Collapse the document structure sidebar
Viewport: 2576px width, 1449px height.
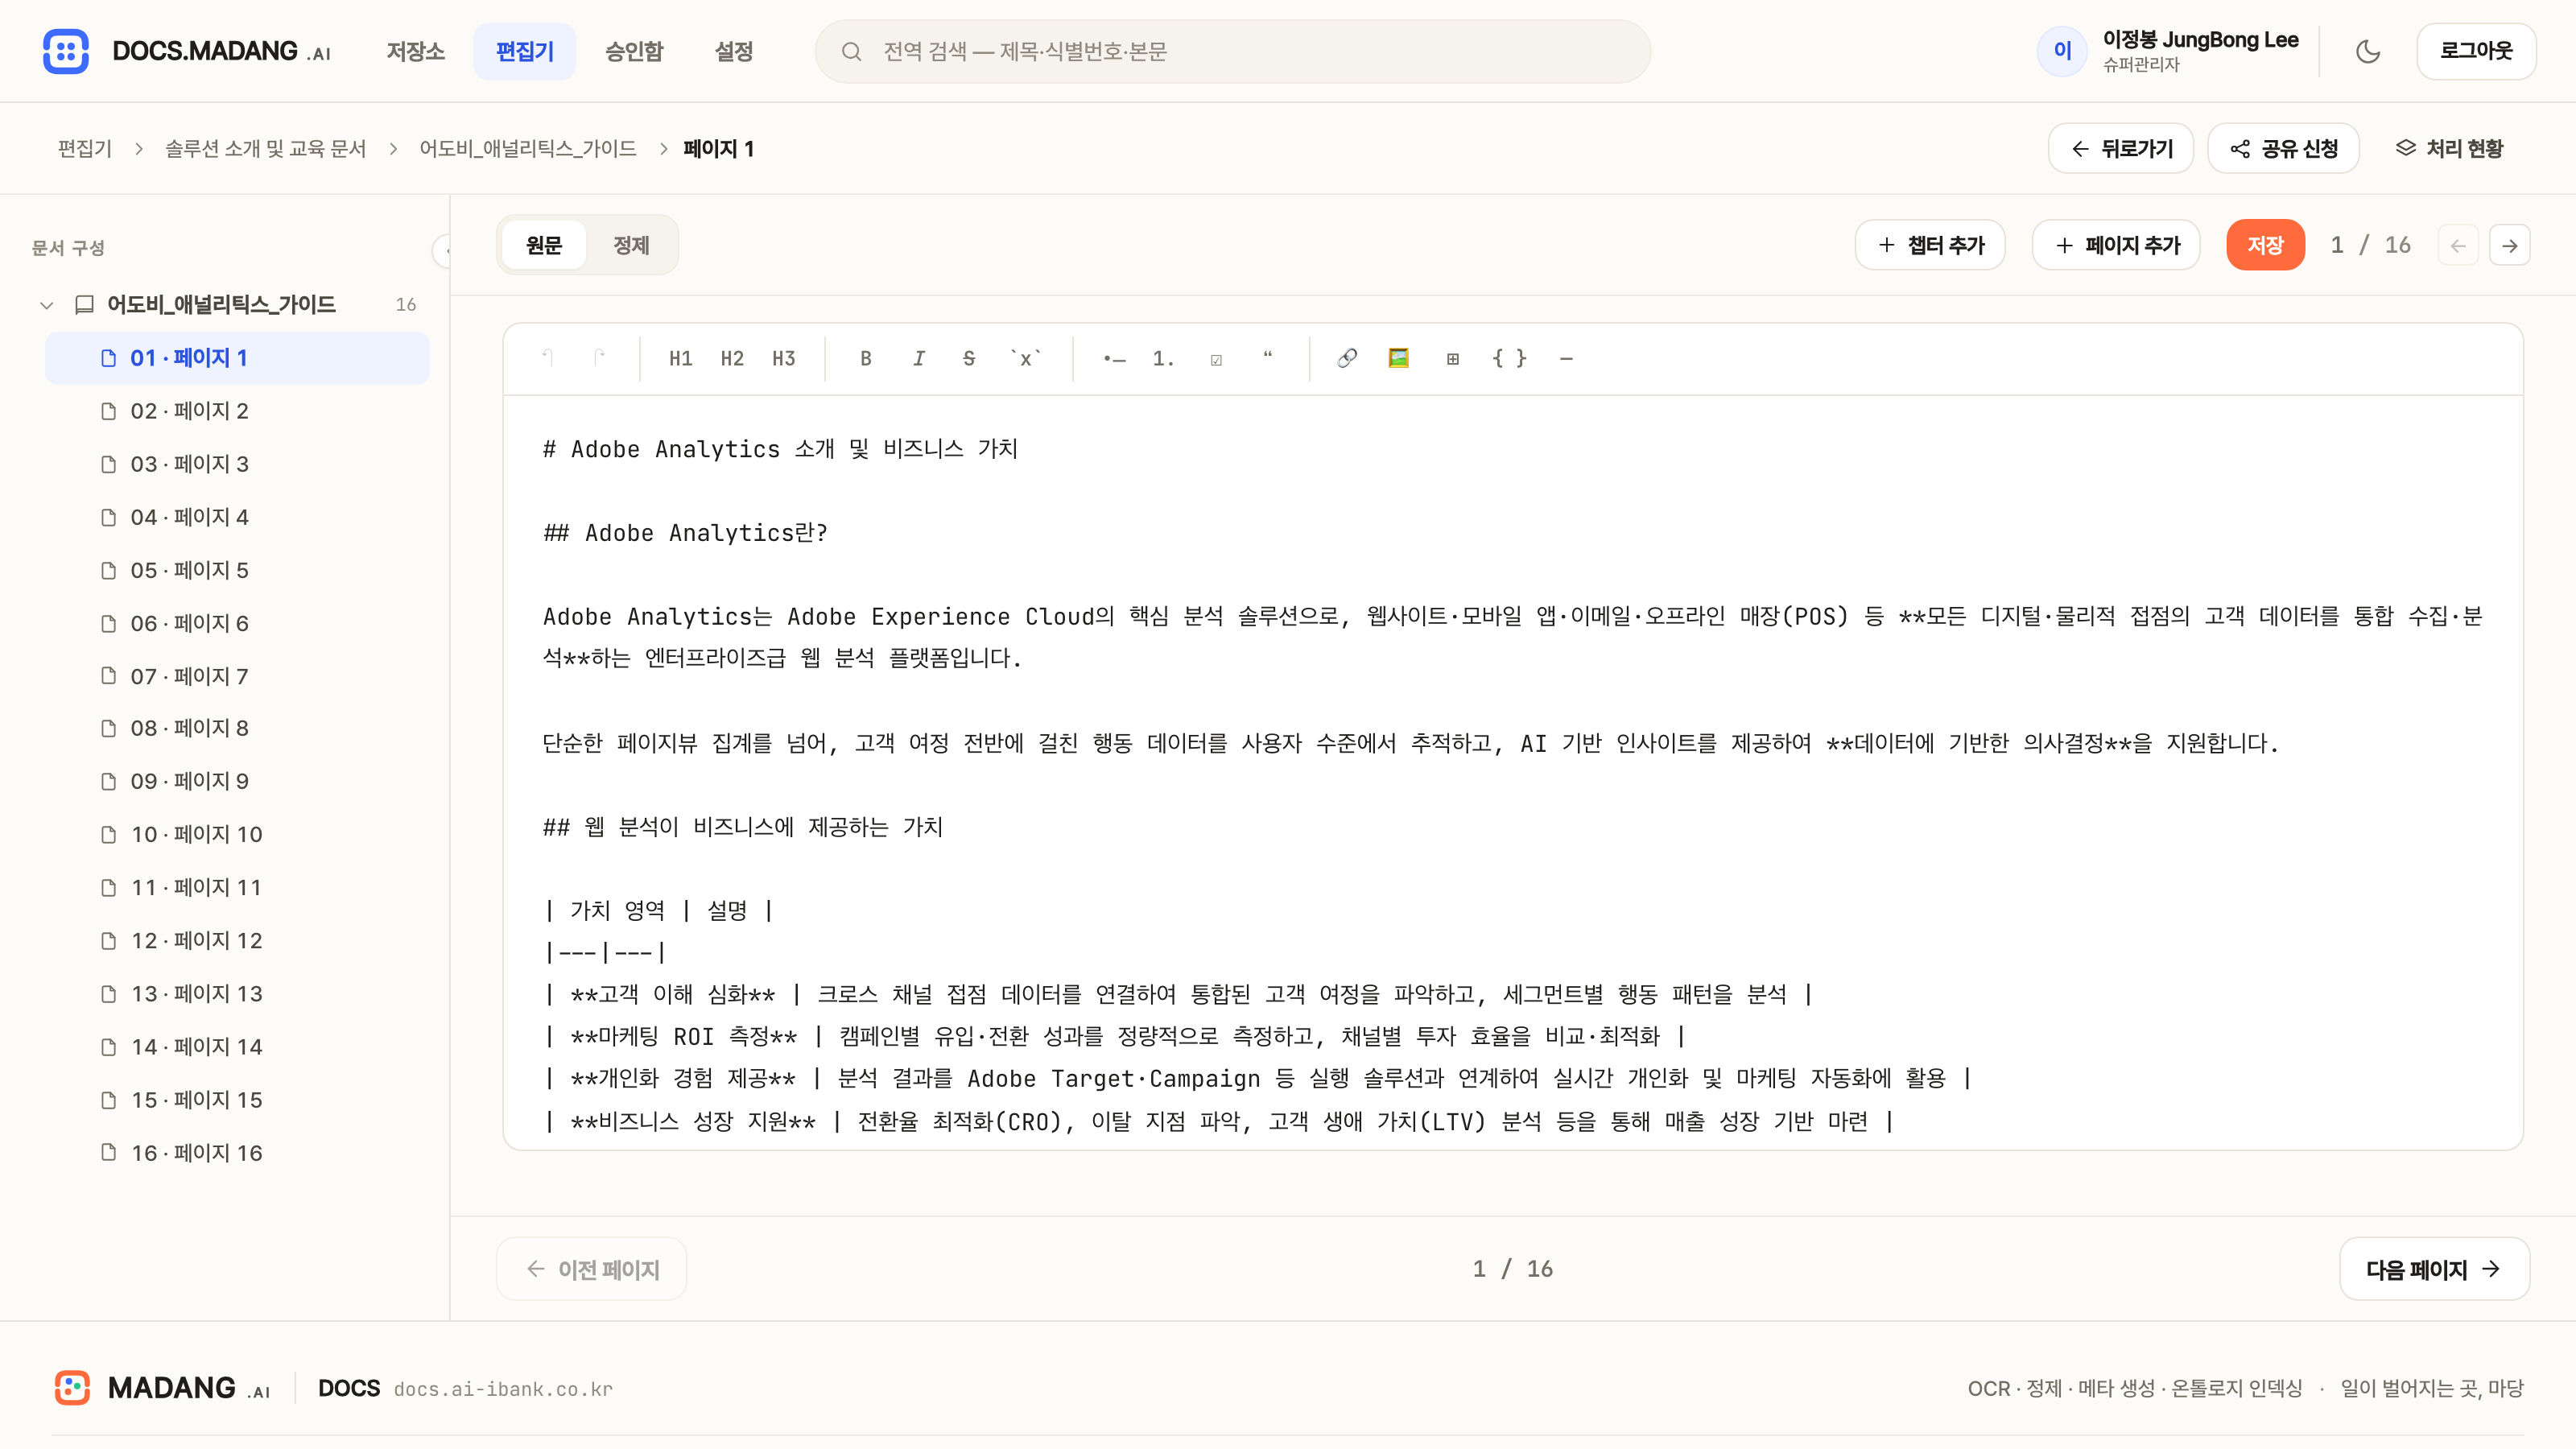[x=442, y=250]
